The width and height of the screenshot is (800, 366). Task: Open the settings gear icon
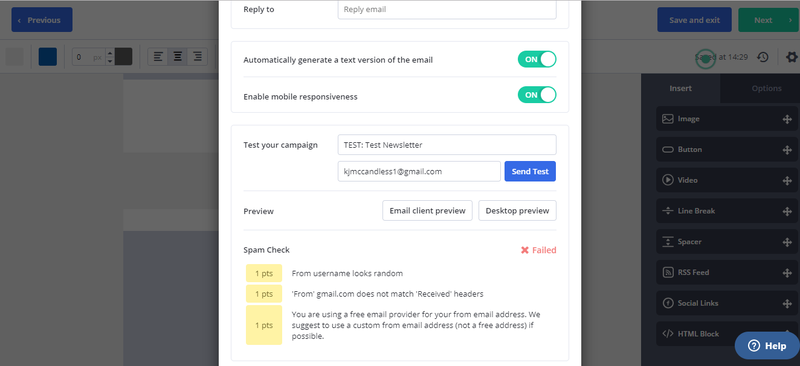click(x=791, y=57)
